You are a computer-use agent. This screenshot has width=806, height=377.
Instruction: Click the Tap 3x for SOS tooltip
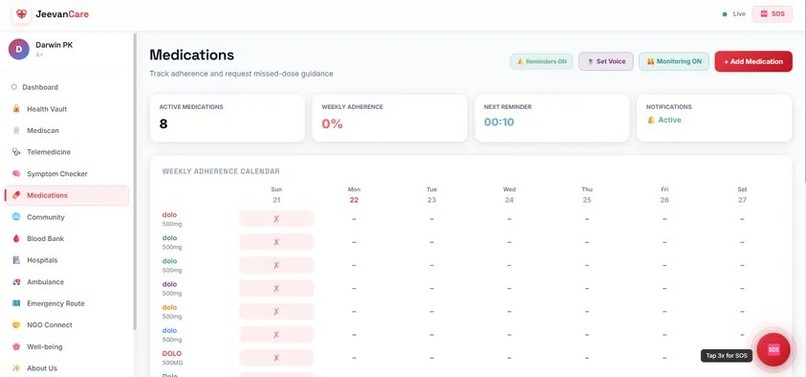click(726, 355)
